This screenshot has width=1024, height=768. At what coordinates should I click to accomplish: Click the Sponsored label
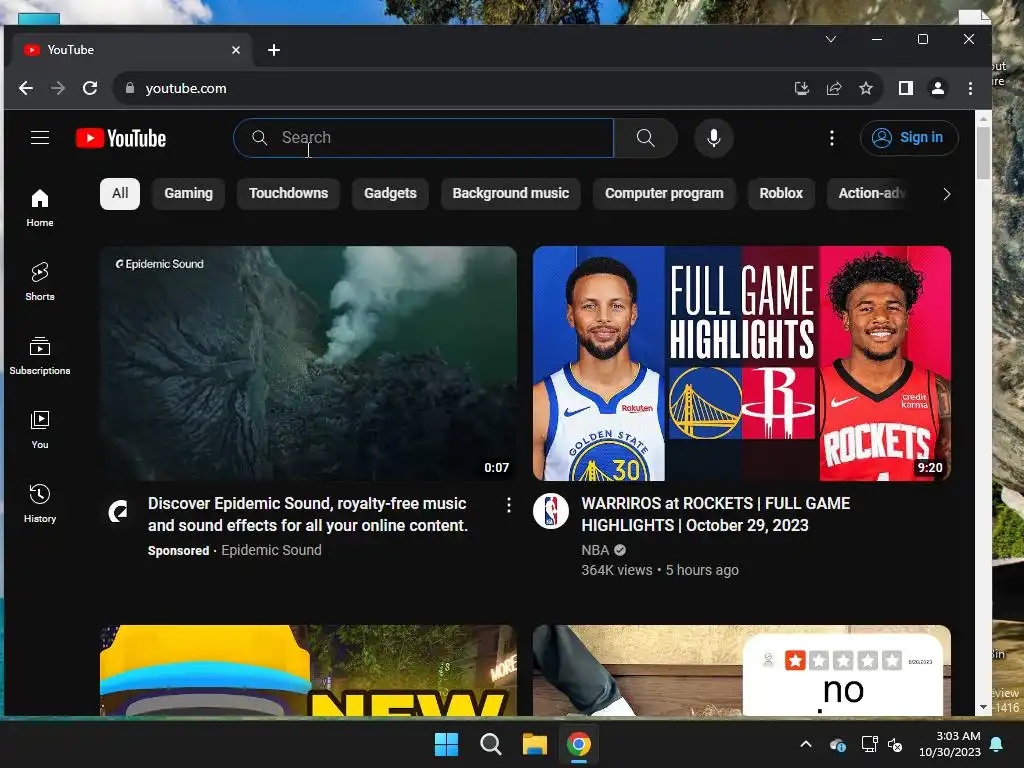[x=178, y=551]
